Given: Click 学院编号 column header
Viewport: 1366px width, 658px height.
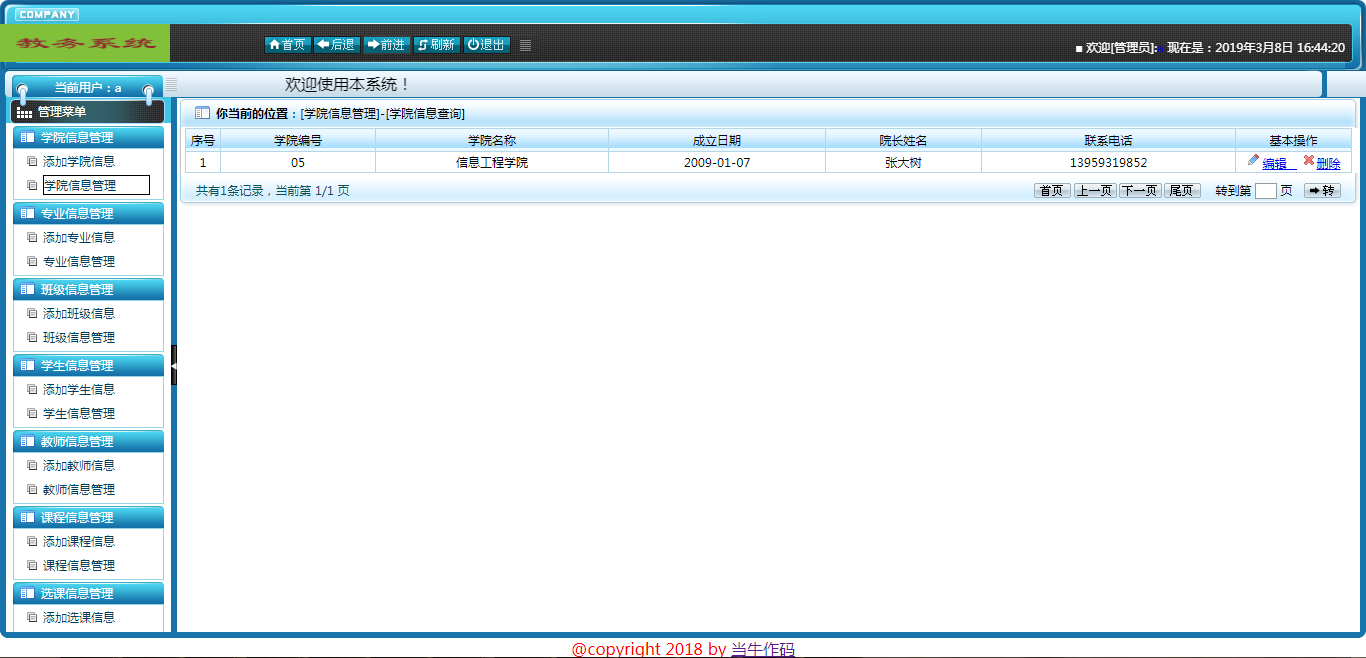Looking at the screenshot, I should coord(298,140).
